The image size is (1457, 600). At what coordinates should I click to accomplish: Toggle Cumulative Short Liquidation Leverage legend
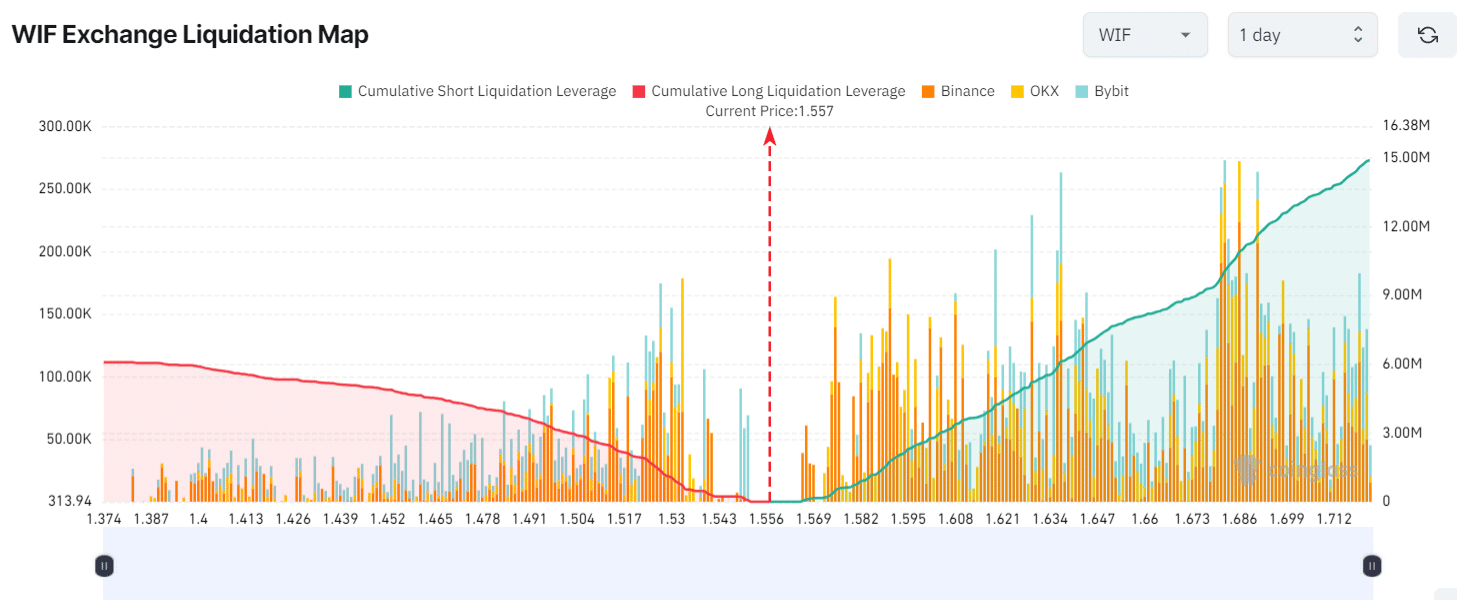(x=478, y=91)
